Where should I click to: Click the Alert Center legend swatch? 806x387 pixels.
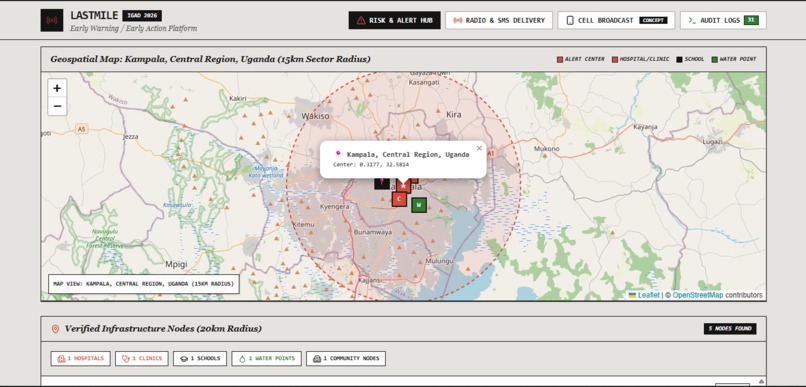point(560,60)
